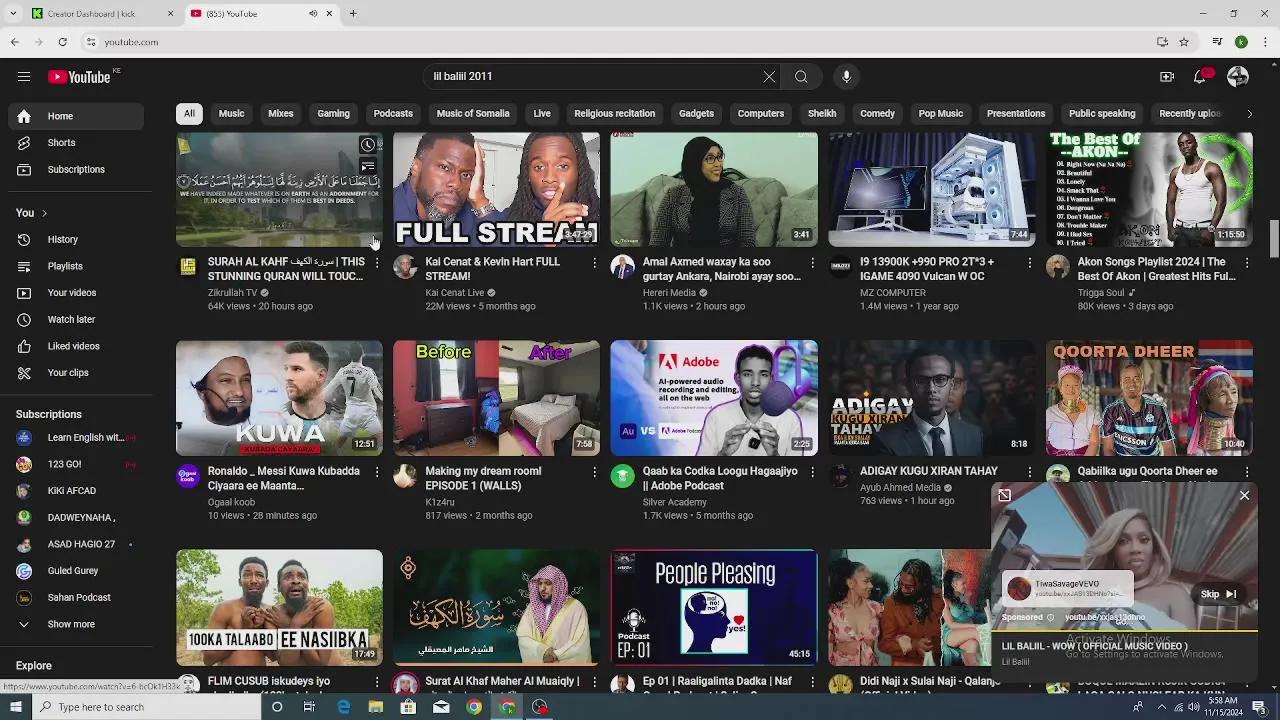Viewport: 1280px width, 720px height.
Task: Play the People Pleasing podcast thumbnail
Action: click(x=714, y=607)
